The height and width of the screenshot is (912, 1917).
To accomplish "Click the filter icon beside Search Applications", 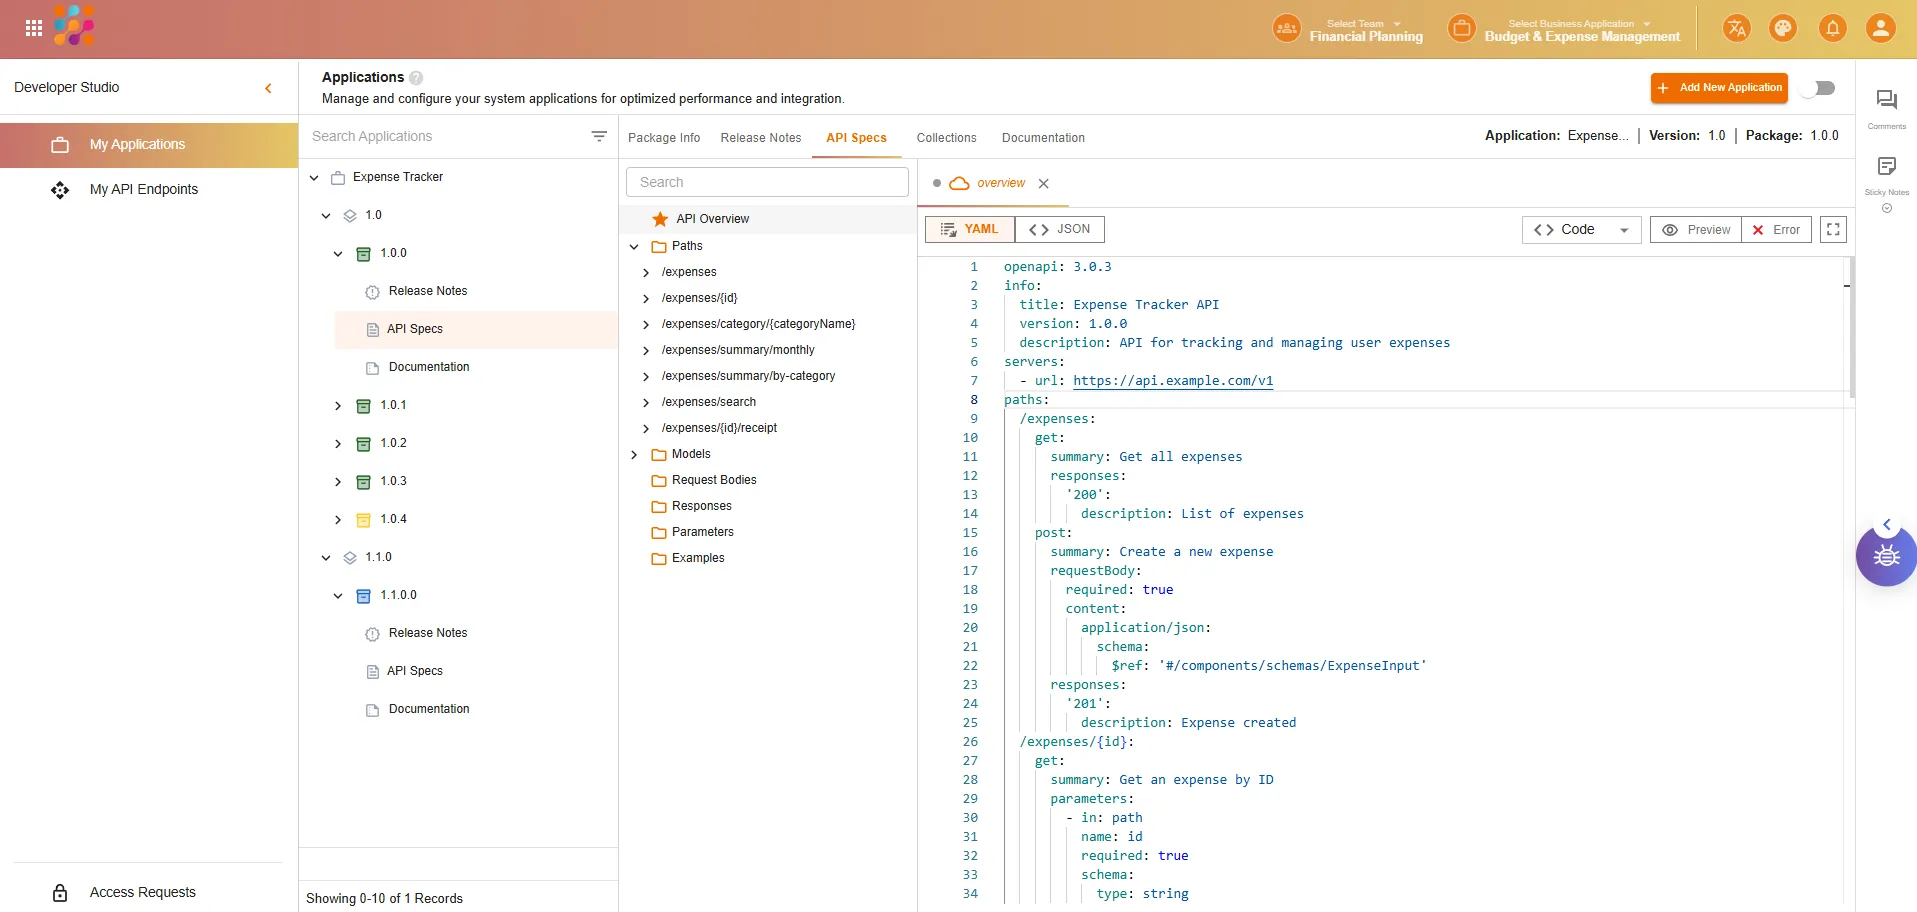I will [598, 136].
